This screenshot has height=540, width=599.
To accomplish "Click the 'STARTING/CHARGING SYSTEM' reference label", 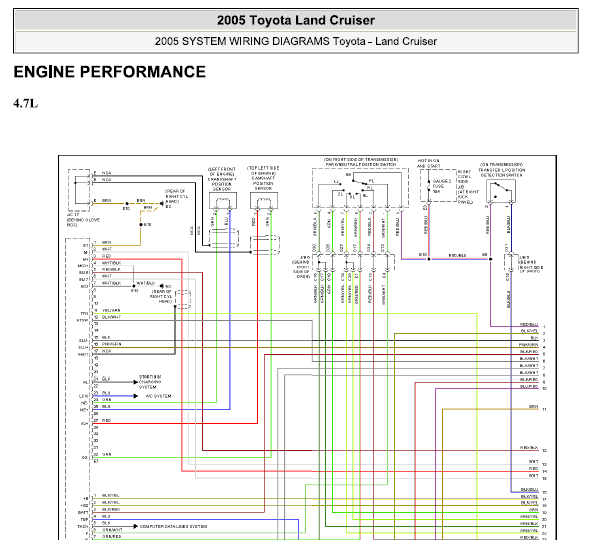I will point(150,382).
